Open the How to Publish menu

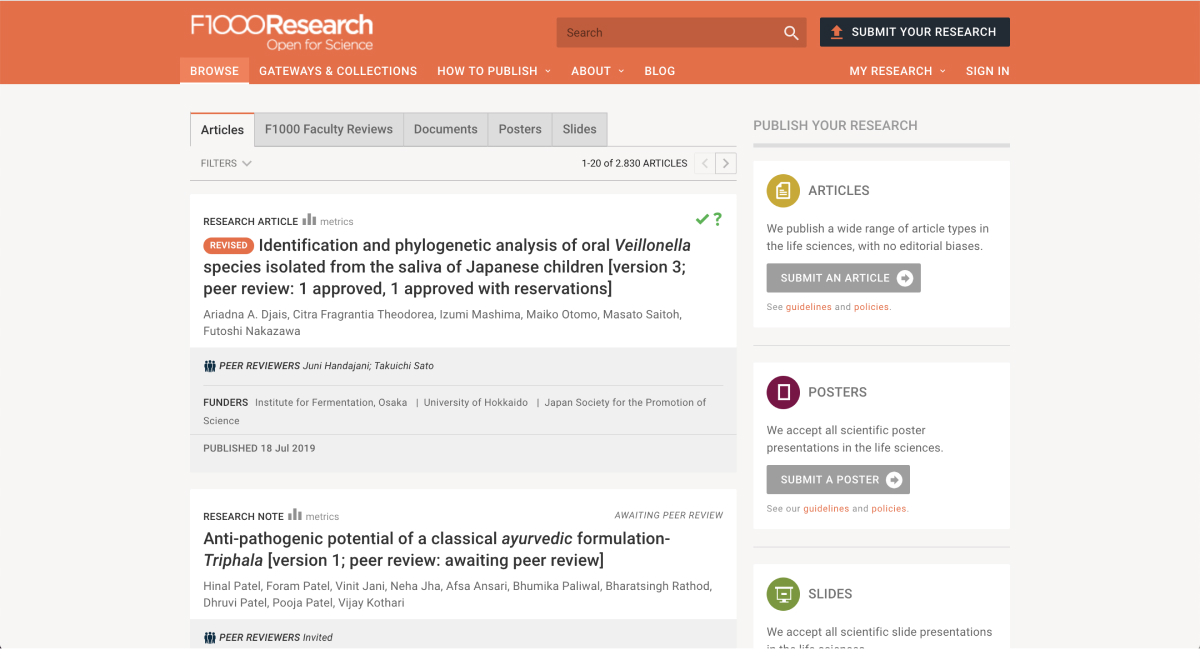pos(494,71)
